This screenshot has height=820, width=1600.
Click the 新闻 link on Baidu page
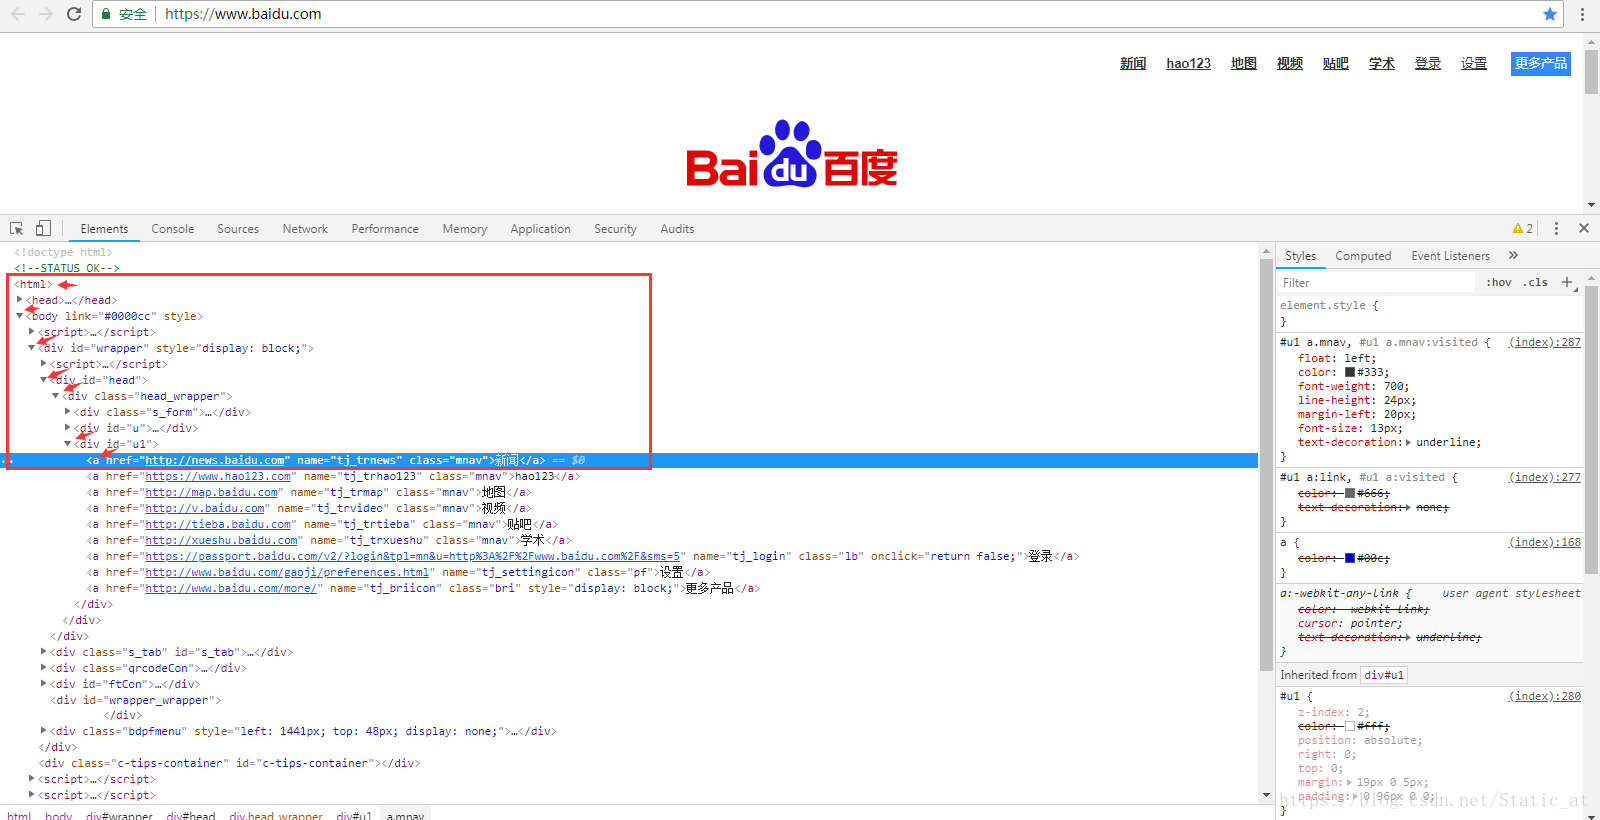point(1133,63)
